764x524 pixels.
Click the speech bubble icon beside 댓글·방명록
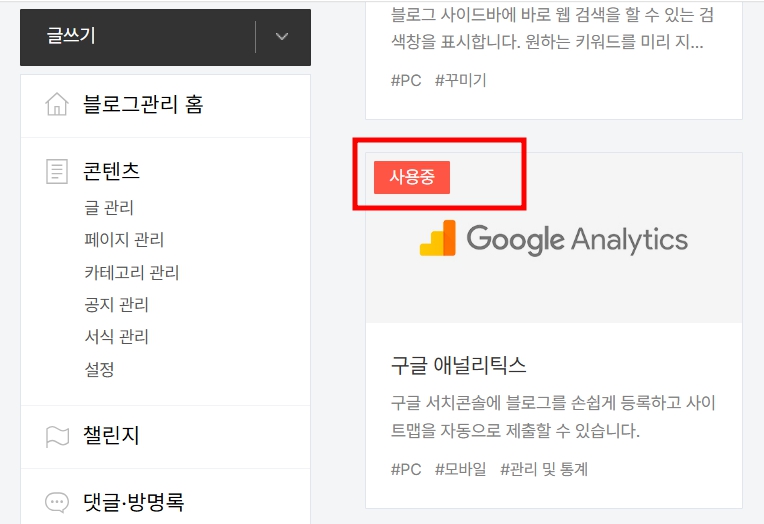pyautogui.click(x=57, y=502)
